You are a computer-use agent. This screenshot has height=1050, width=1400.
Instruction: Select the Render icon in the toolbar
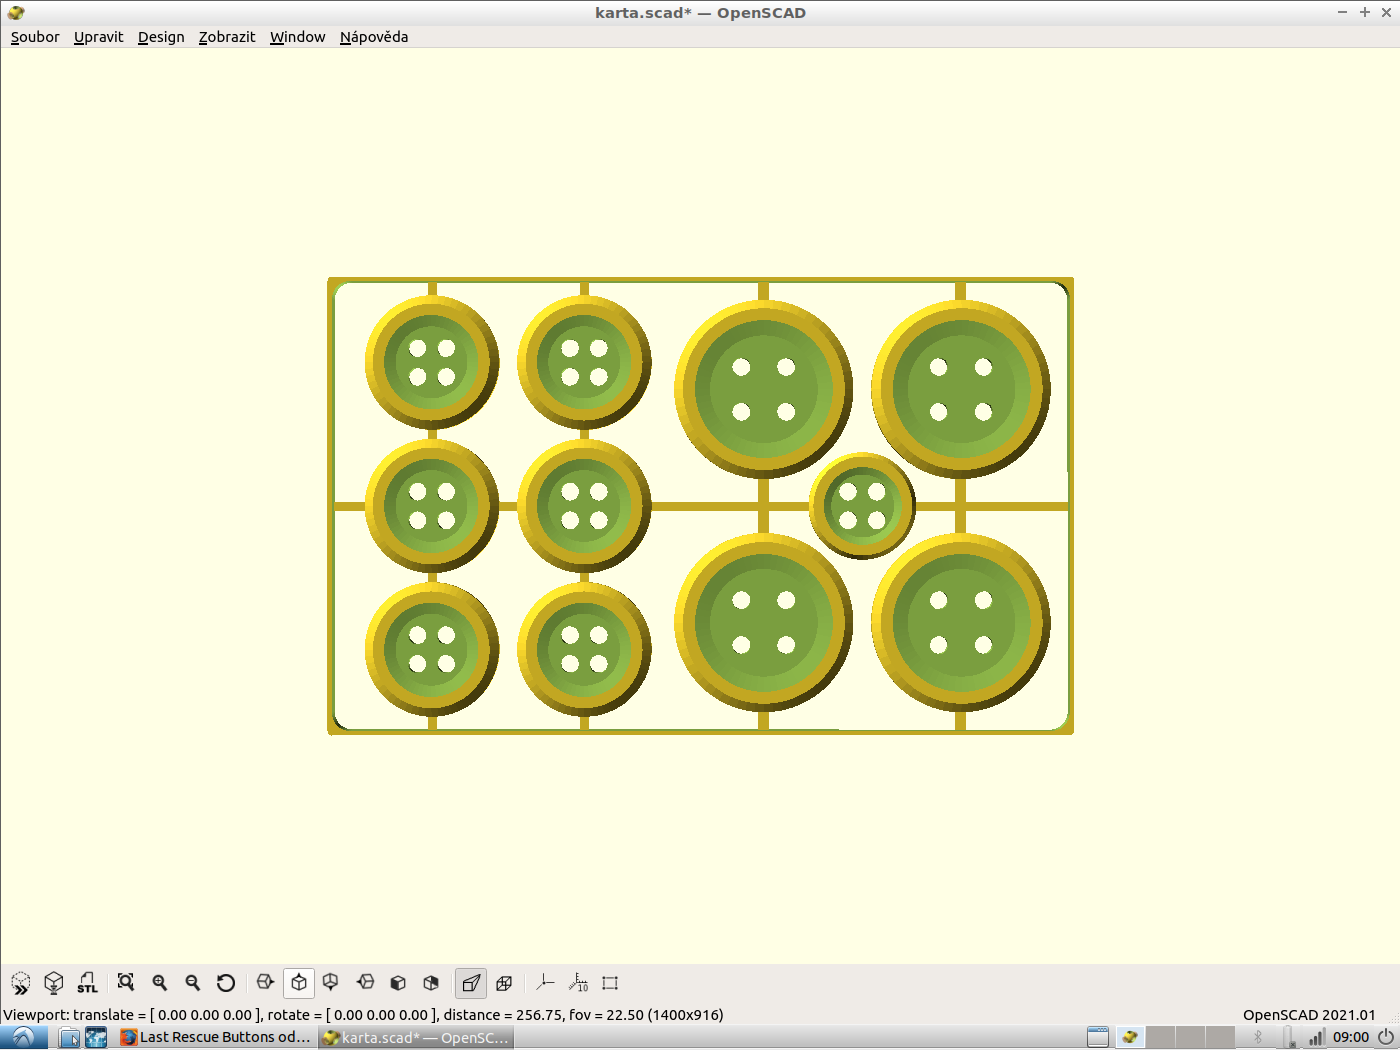(x=53, y=983)
